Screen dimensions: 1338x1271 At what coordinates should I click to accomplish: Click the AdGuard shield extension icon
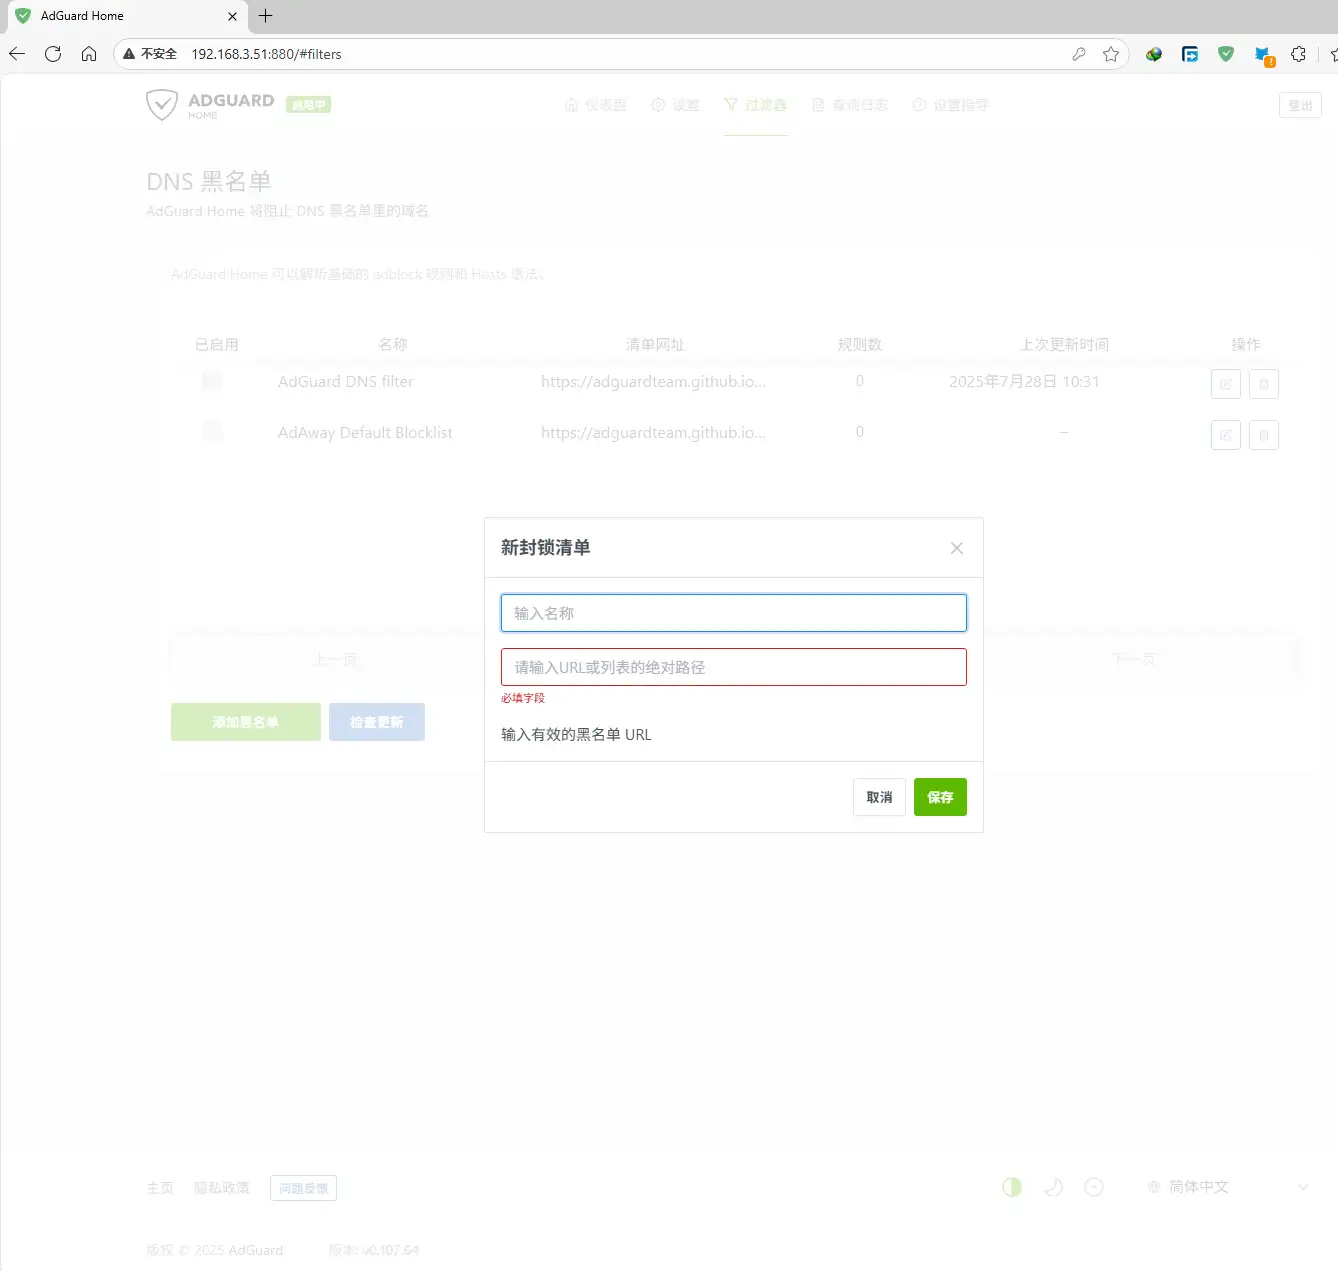[1226, 54]
